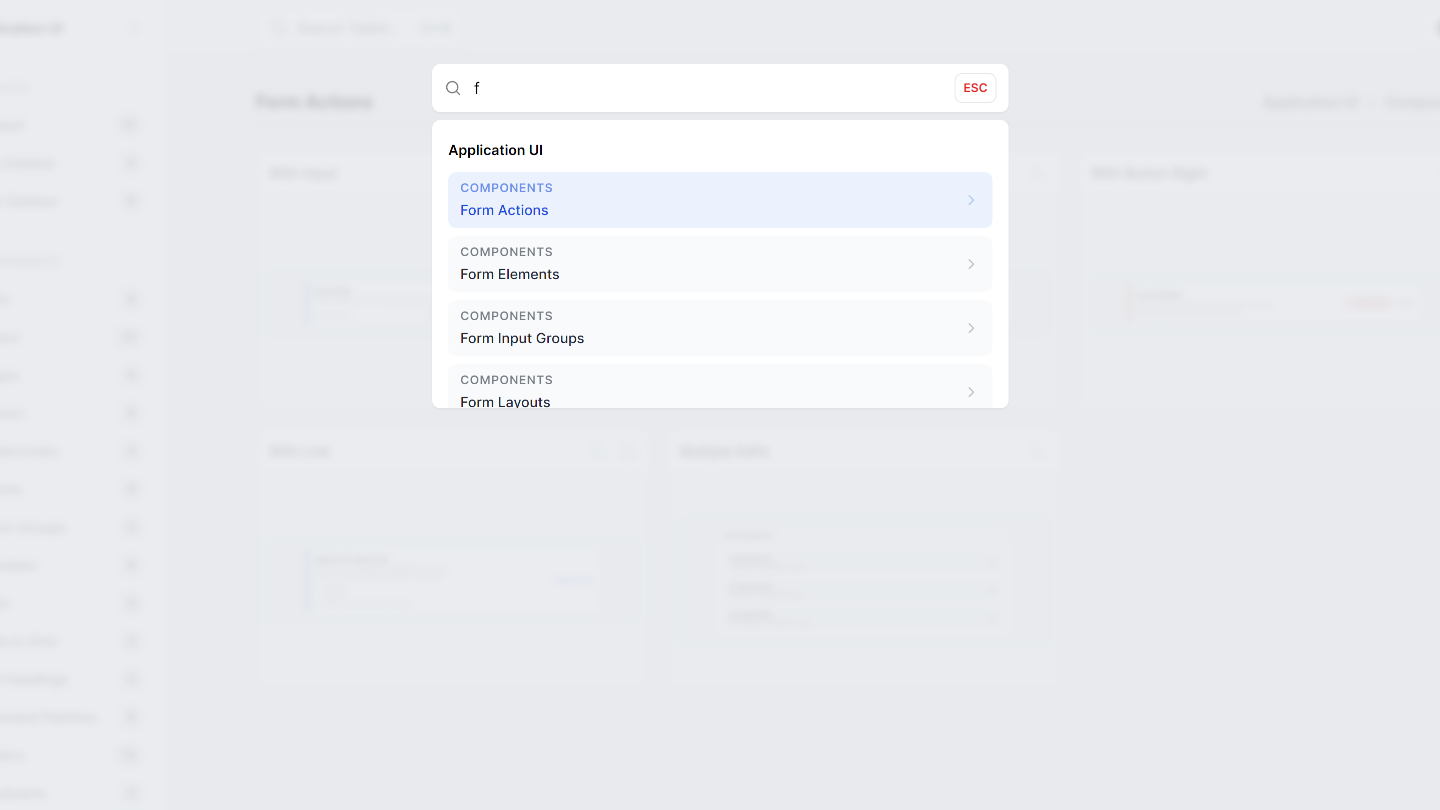Expand the Form Input Groups result via its chevron

tap(970, 328)
